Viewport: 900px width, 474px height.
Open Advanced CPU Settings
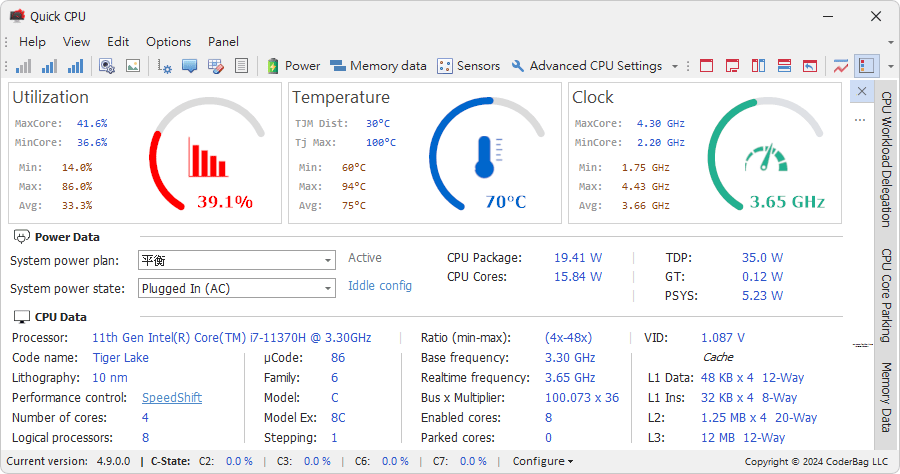(587, 66)
